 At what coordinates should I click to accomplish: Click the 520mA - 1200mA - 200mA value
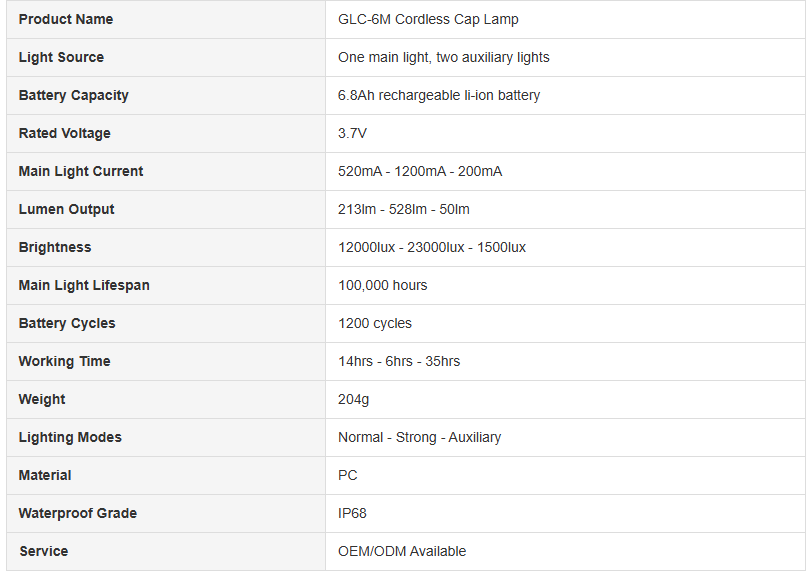[x=419, y=172]
